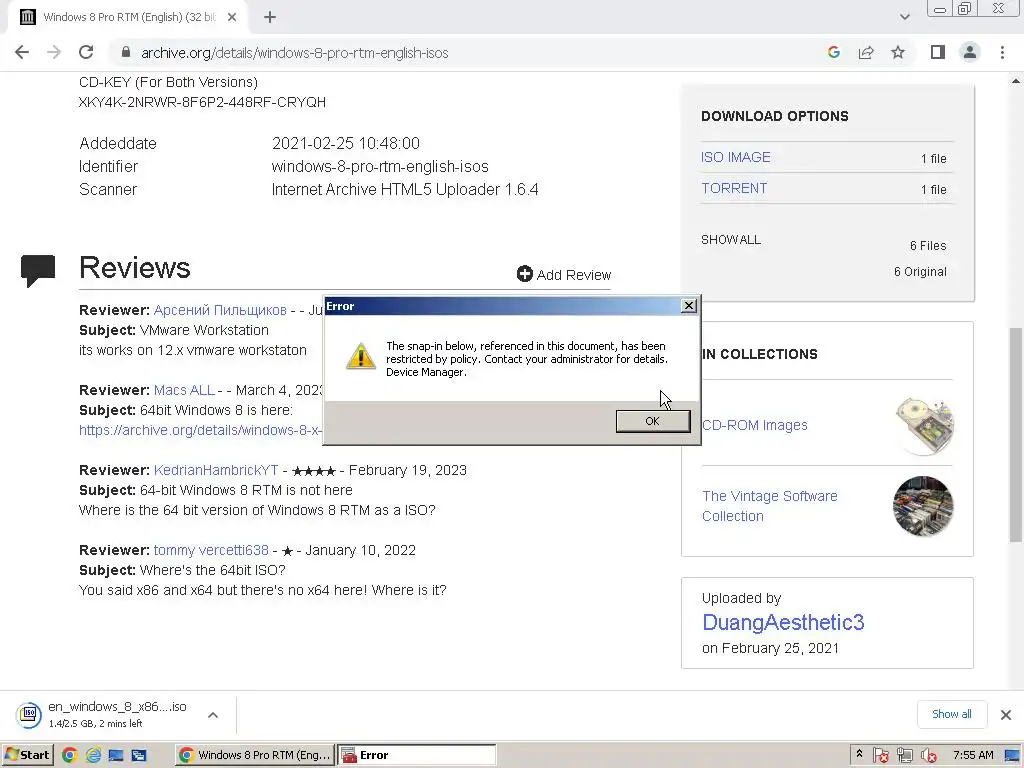This screenshot has height=768, width=1024.
Task: Click the scrollbar up arrow
Action: 1016,81
